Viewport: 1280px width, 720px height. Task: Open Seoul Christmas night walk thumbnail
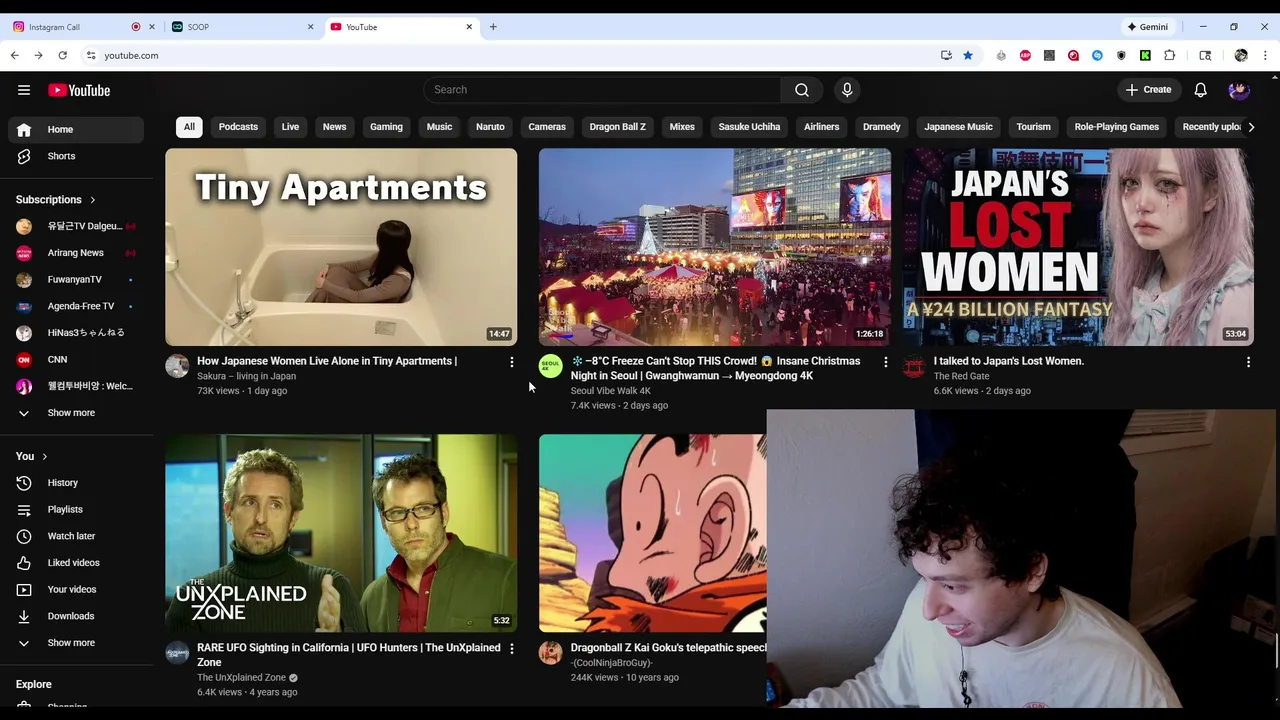point(714,247)
